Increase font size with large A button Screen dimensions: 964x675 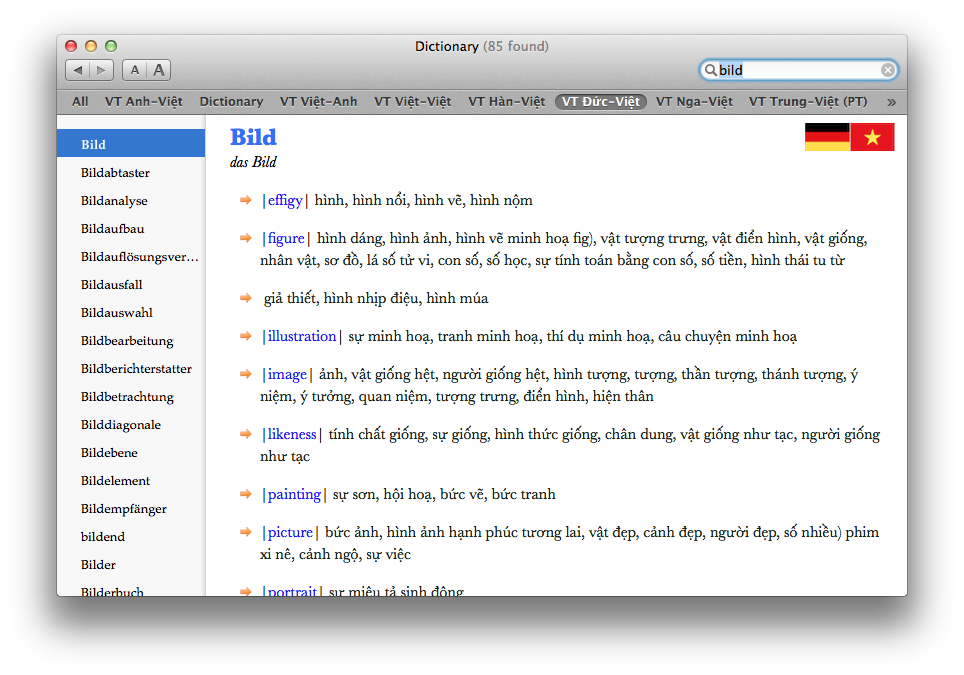click(159, 70)
